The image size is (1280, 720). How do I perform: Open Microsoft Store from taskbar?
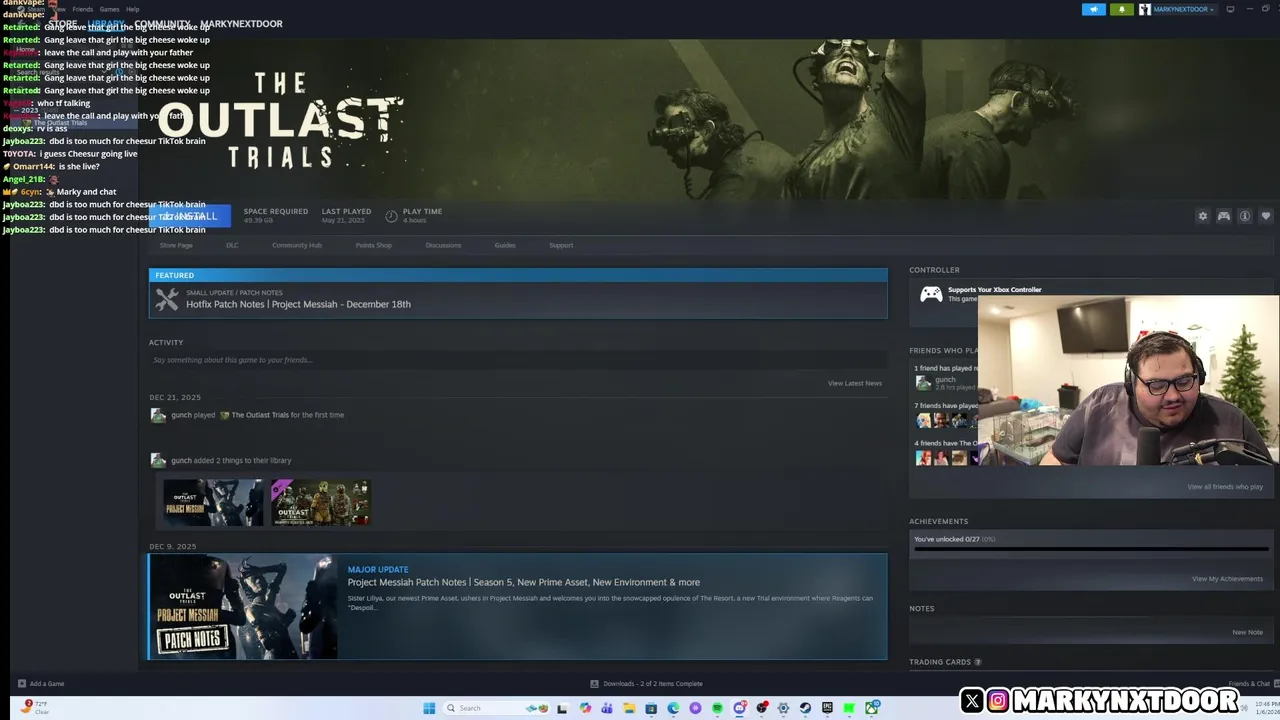pos(651,708)
